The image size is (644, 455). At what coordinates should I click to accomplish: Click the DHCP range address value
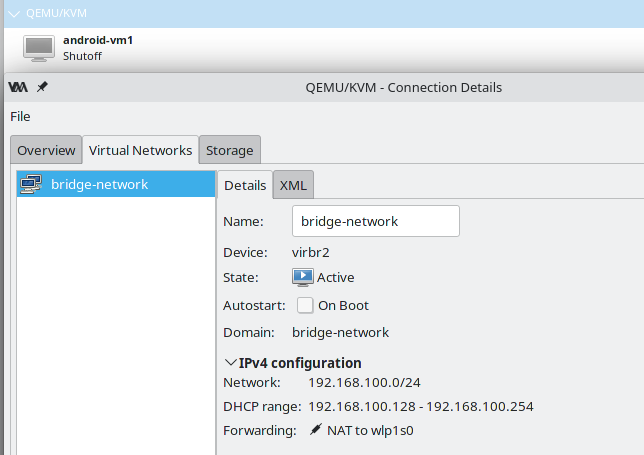[418, 406]
